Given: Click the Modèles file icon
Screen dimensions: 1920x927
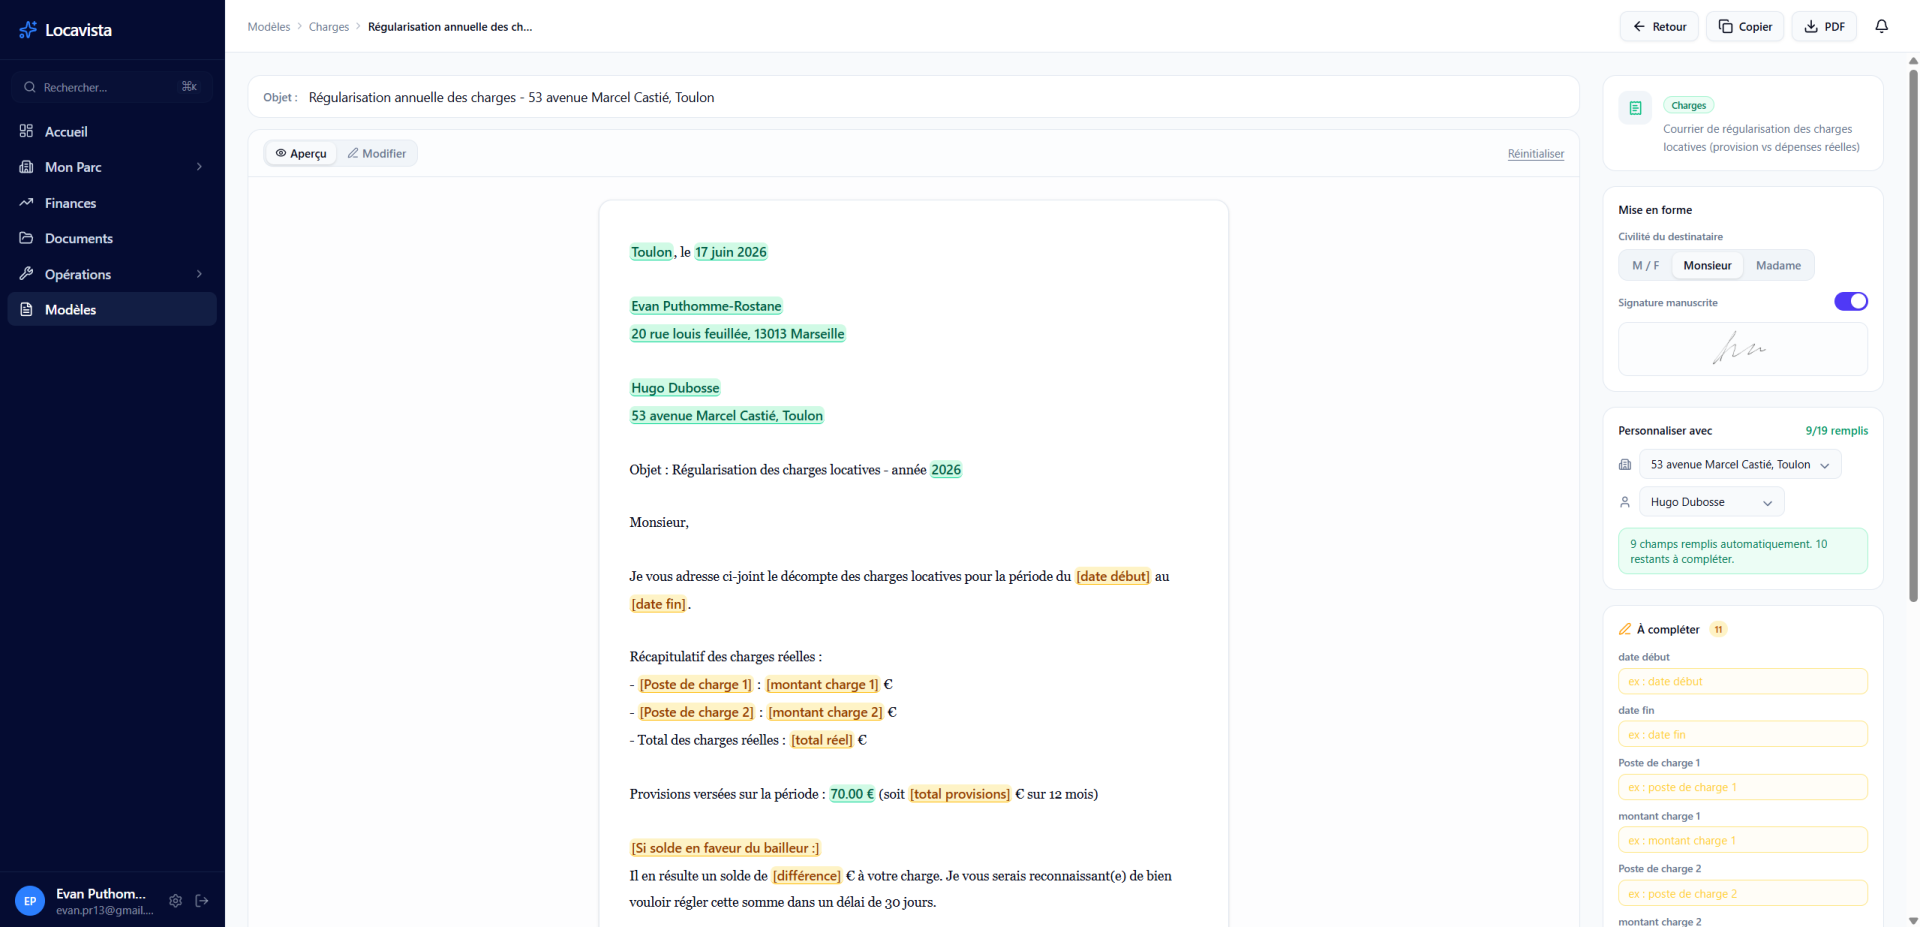Looking at the screenshot, I should 26,309.
